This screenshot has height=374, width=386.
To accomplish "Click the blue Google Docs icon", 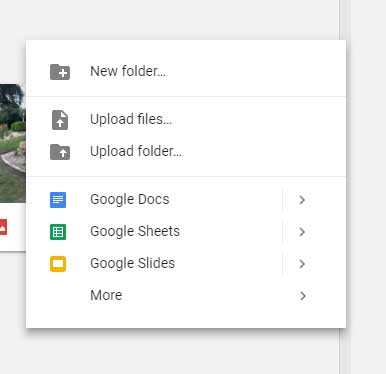I will (58, 200).
